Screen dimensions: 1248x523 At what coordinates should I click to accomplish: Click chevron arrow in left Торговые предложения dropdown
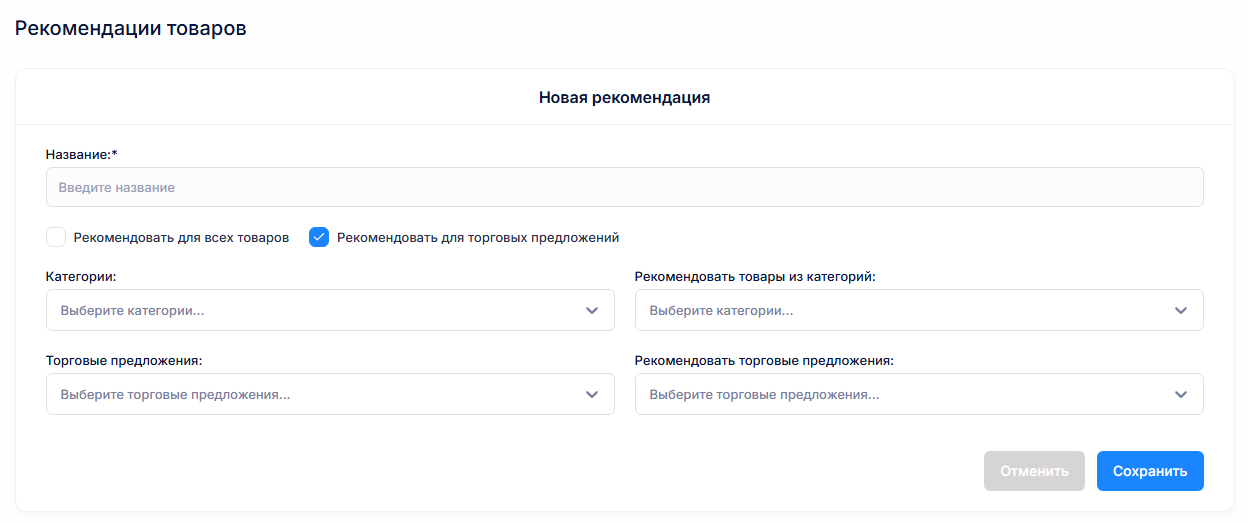click(591, 395)
